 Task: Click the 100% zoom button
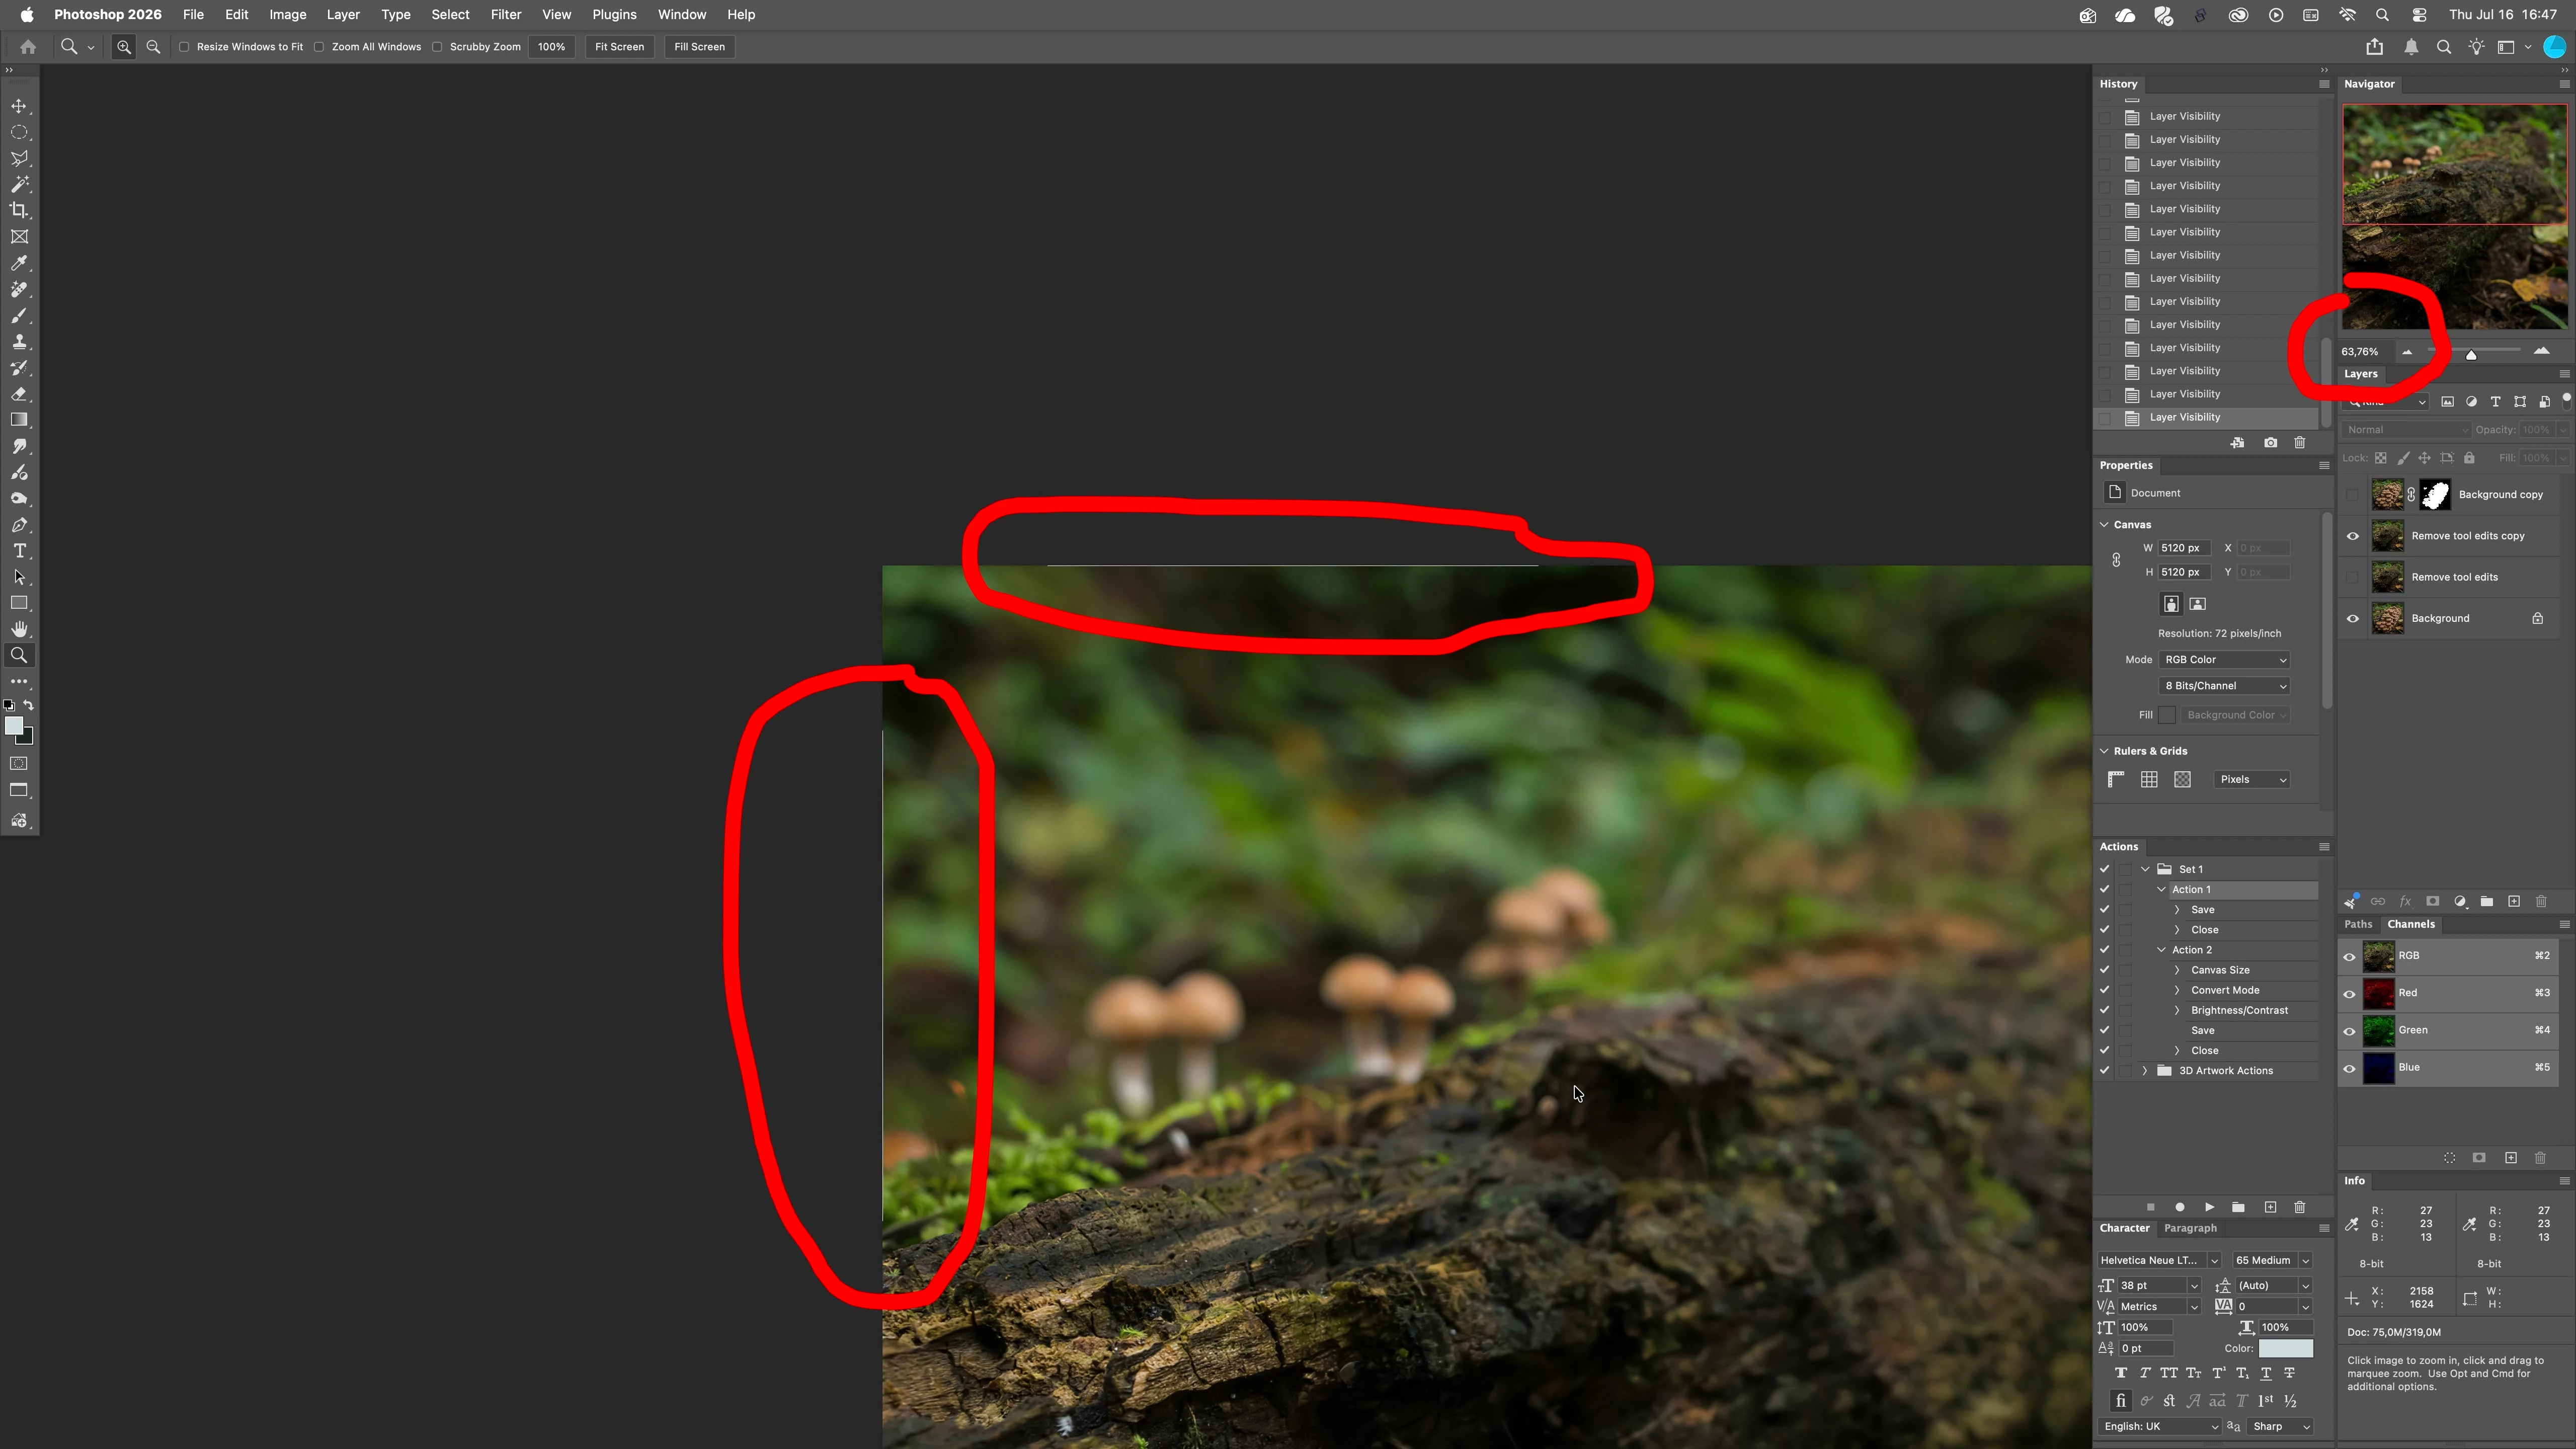pos(551,47)
